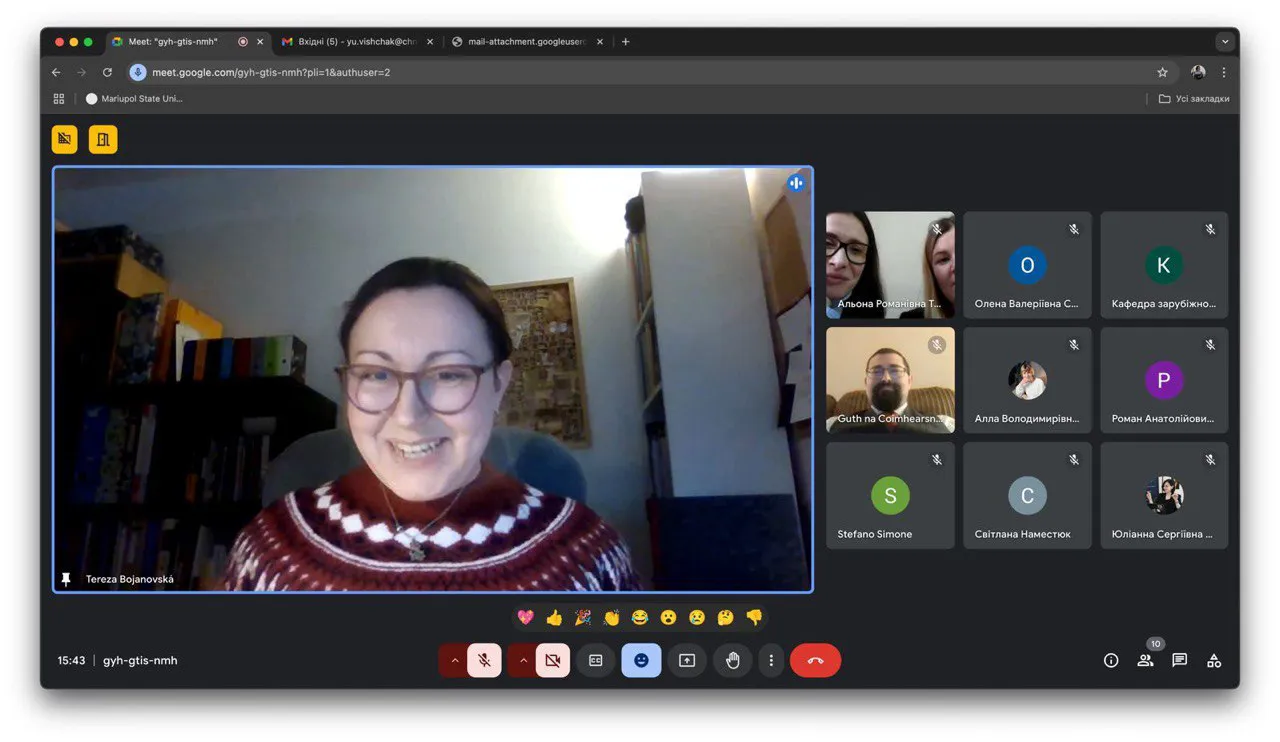
Task: Open the present screen option
Action: 687,661
